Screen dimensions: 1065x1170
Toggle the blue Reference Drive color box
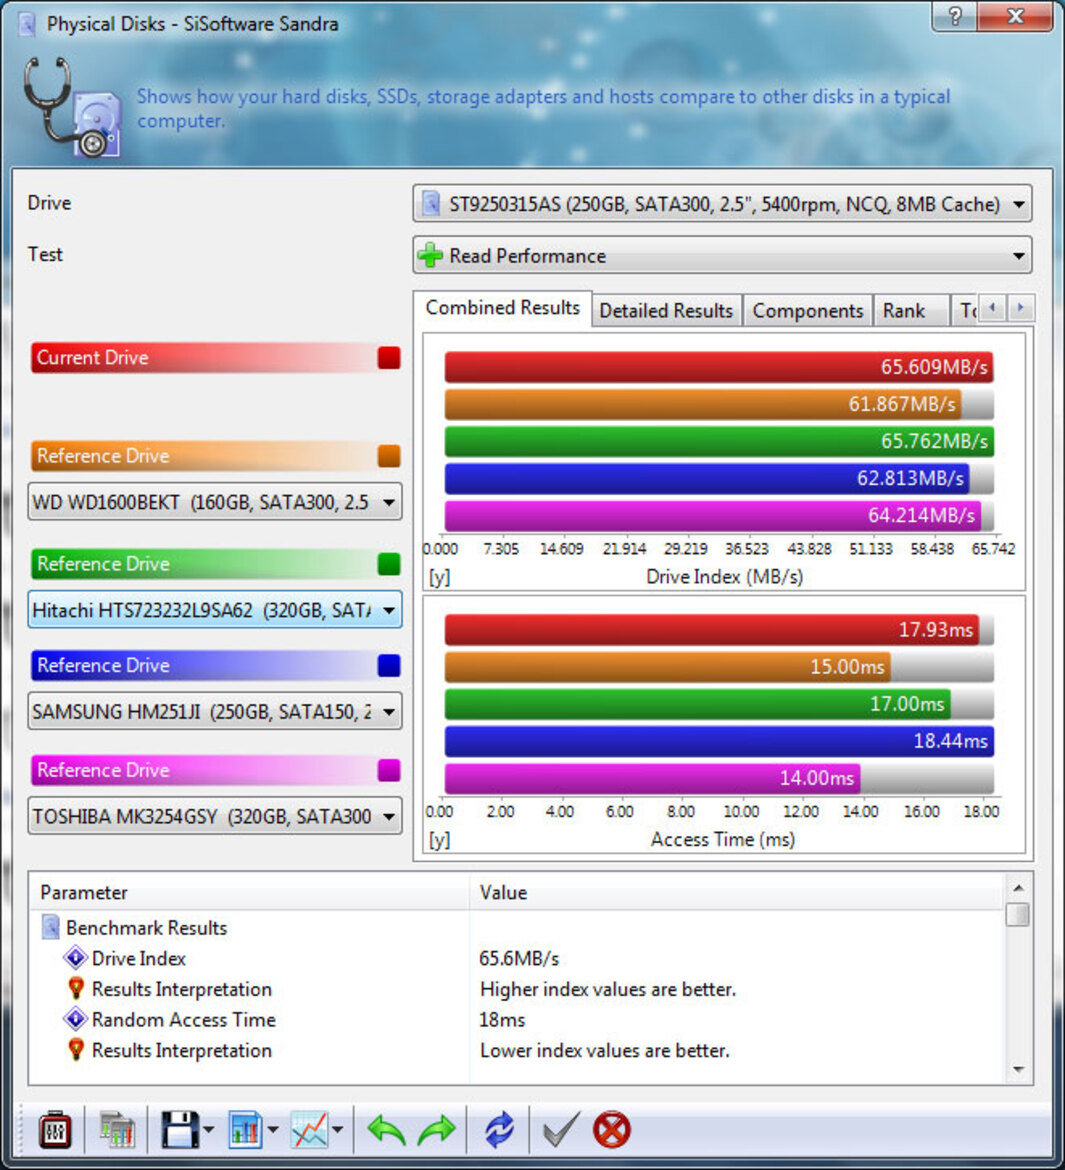389,665
